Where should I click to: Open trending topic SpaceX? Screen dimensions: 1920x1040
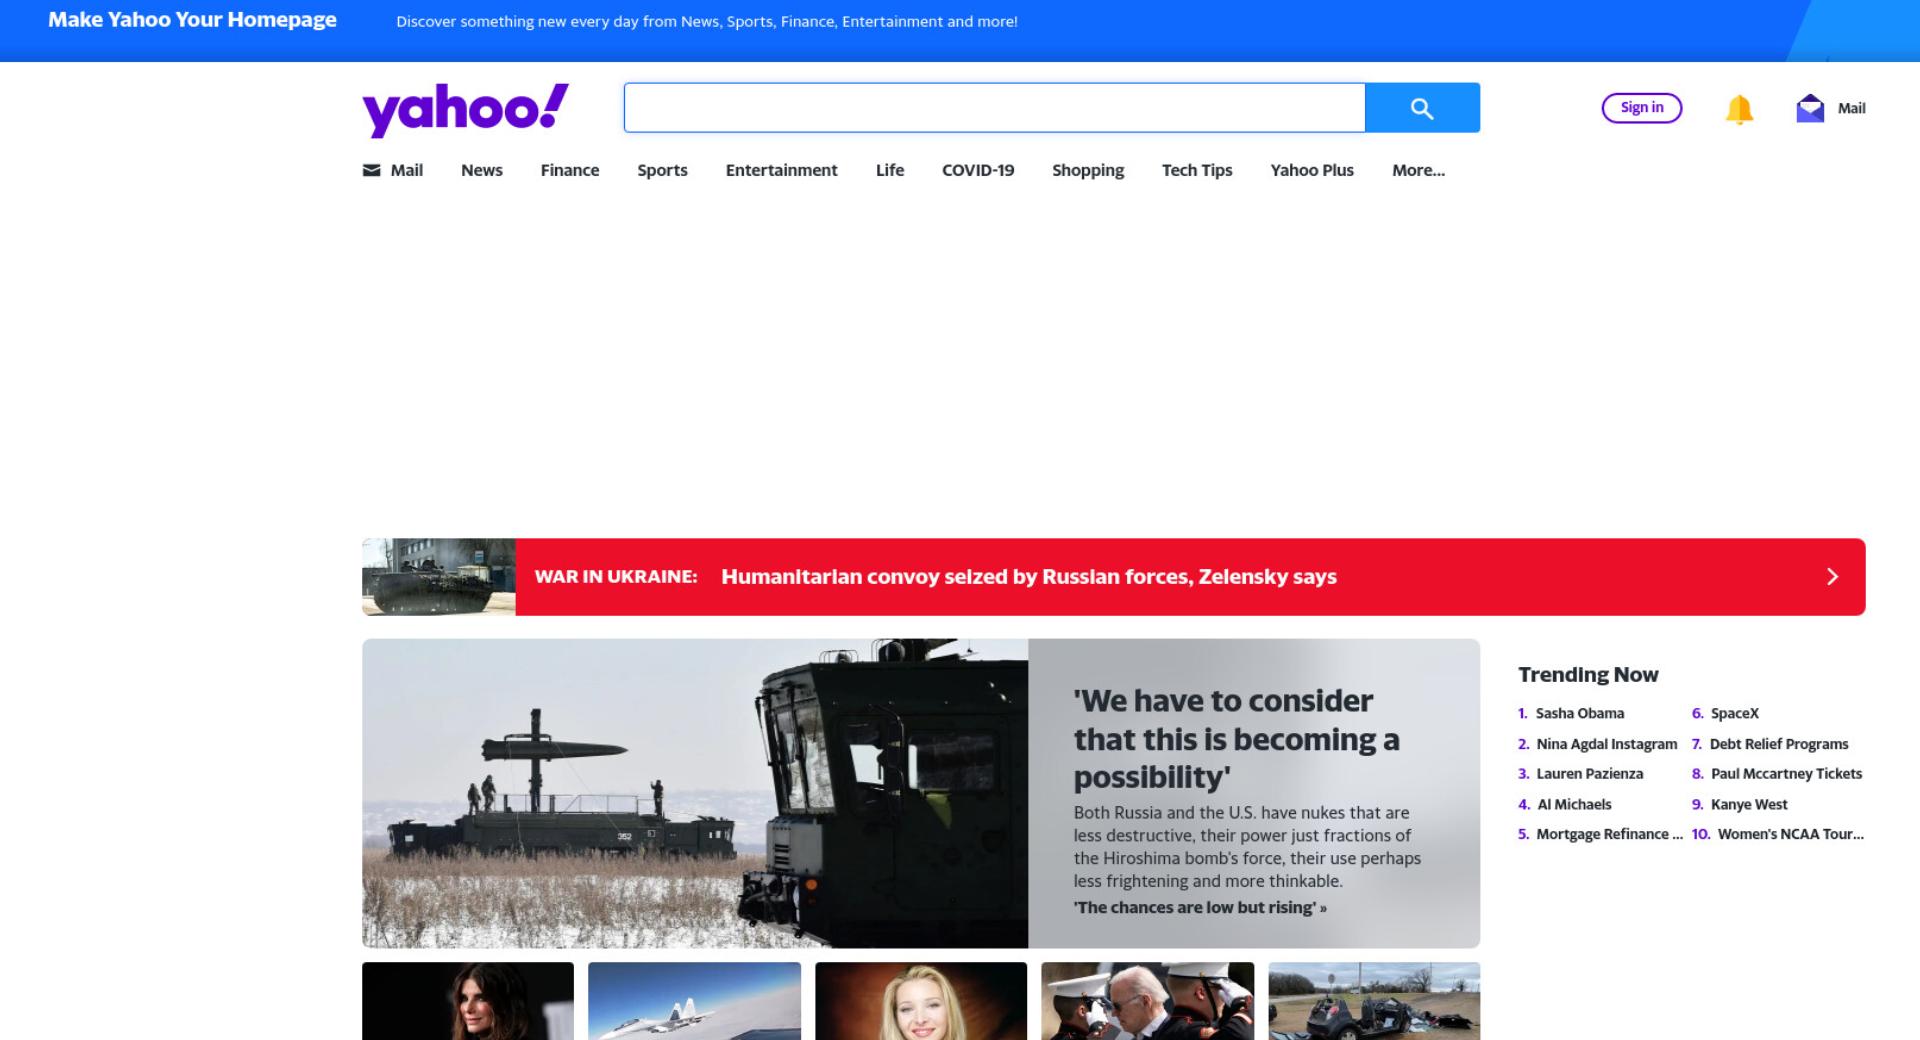(1735, 714)
